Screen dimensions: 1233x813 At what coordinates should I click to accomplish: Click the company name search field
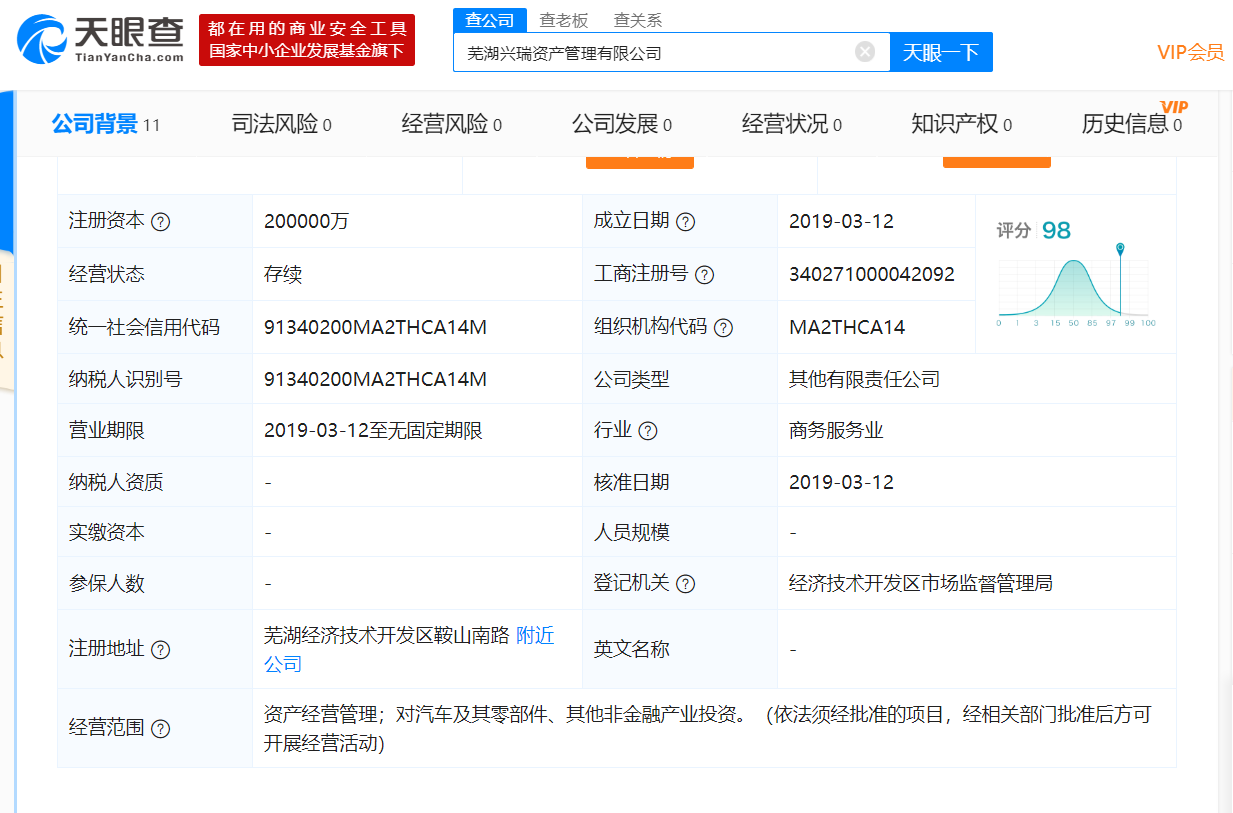[x=650, y=53]
